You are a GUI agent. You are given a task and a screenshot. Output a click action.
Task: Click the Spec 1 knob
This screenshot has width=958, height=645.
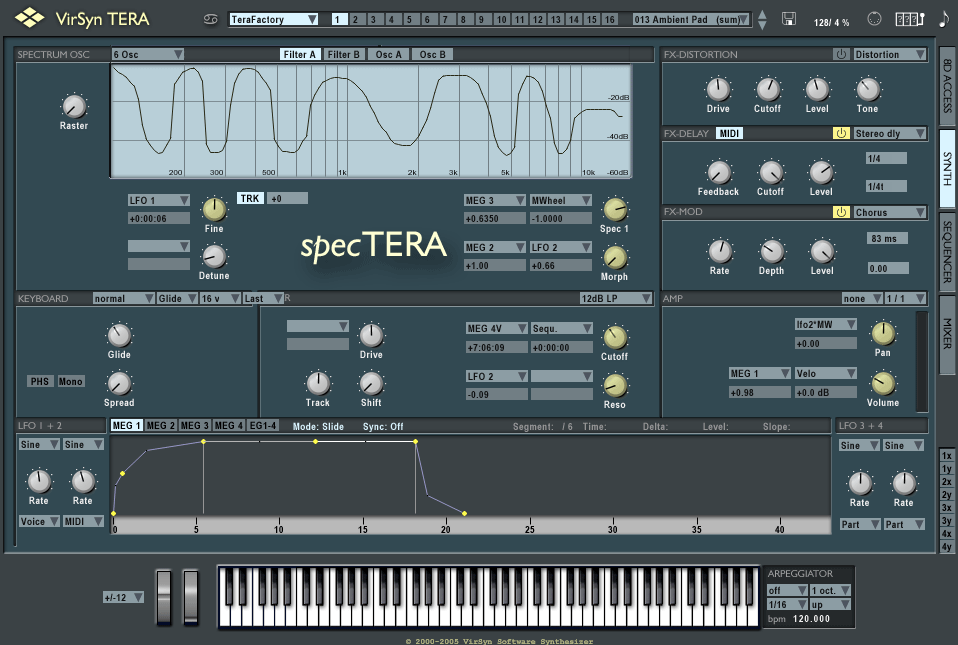pos(615,210)
